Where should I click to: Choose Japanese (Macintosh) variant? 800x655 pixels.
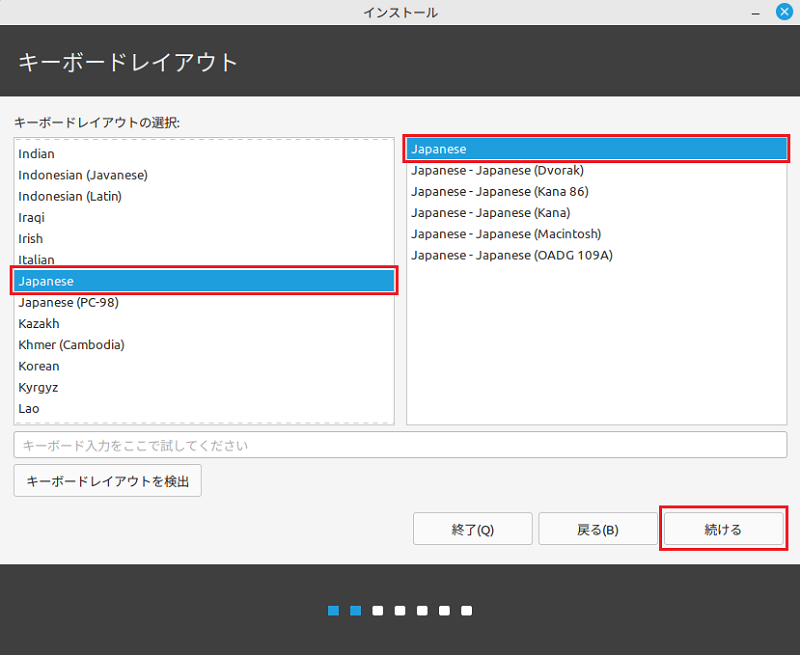(x=596, y=234)
